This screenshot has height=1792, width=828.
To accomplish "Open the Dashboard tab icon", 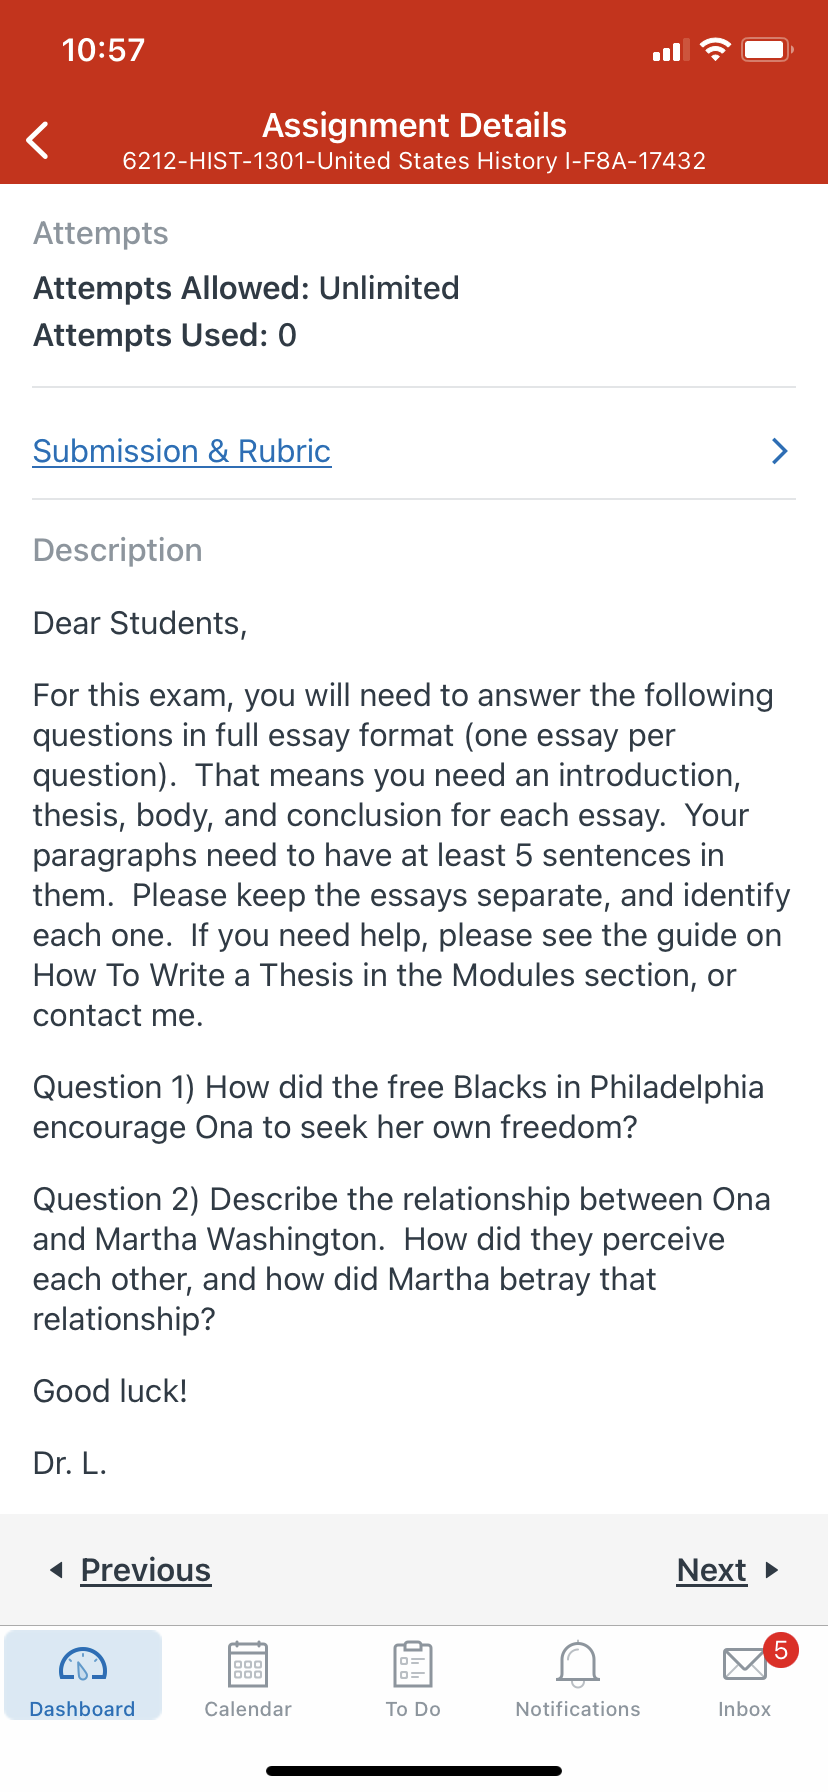I will 83,1665.
